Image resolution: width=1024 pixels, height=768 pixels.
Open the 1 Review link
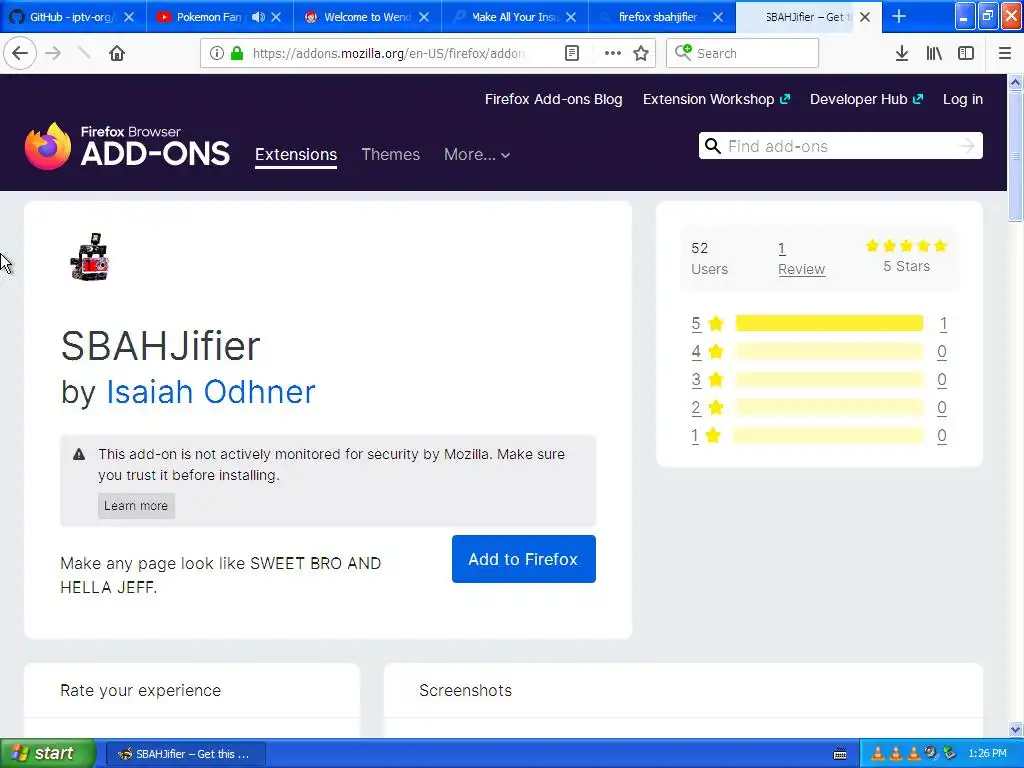801,259
